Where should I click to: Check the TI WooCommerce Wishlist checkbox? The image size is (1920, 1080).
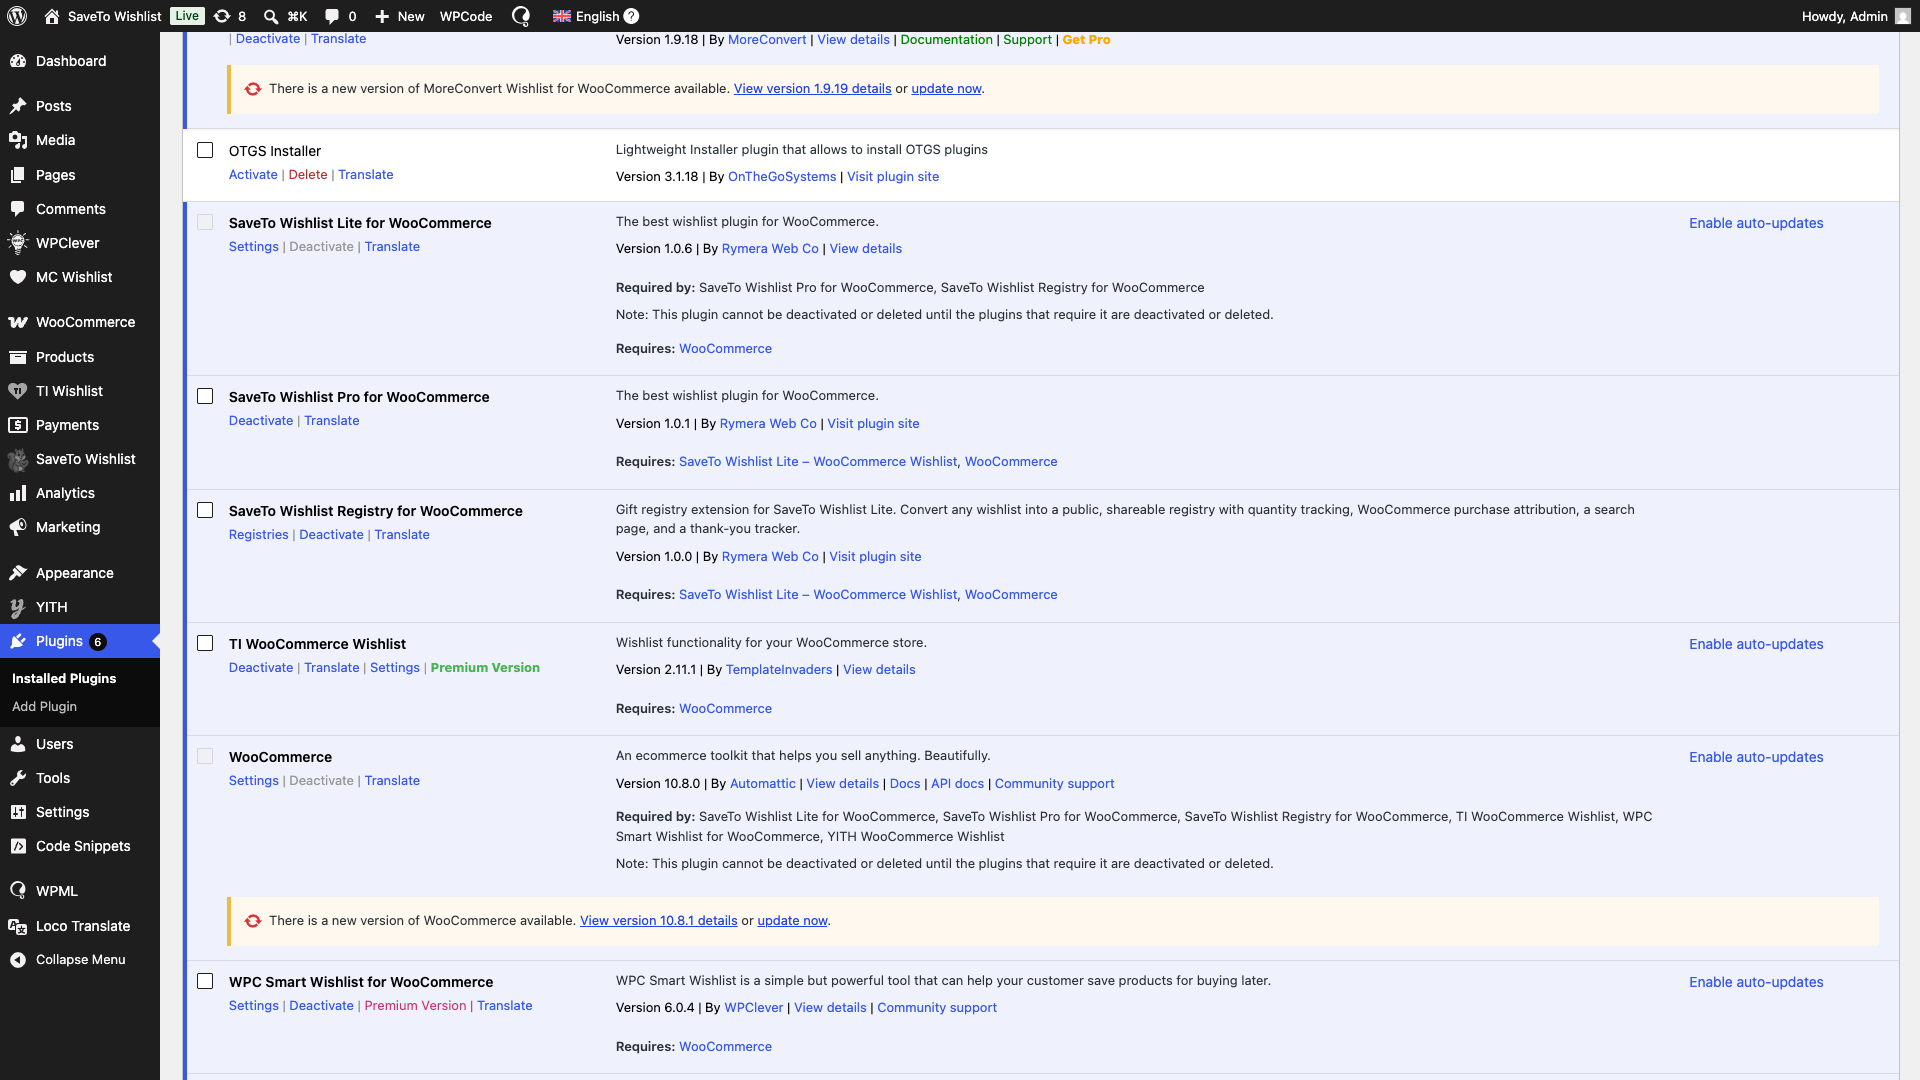205,643
